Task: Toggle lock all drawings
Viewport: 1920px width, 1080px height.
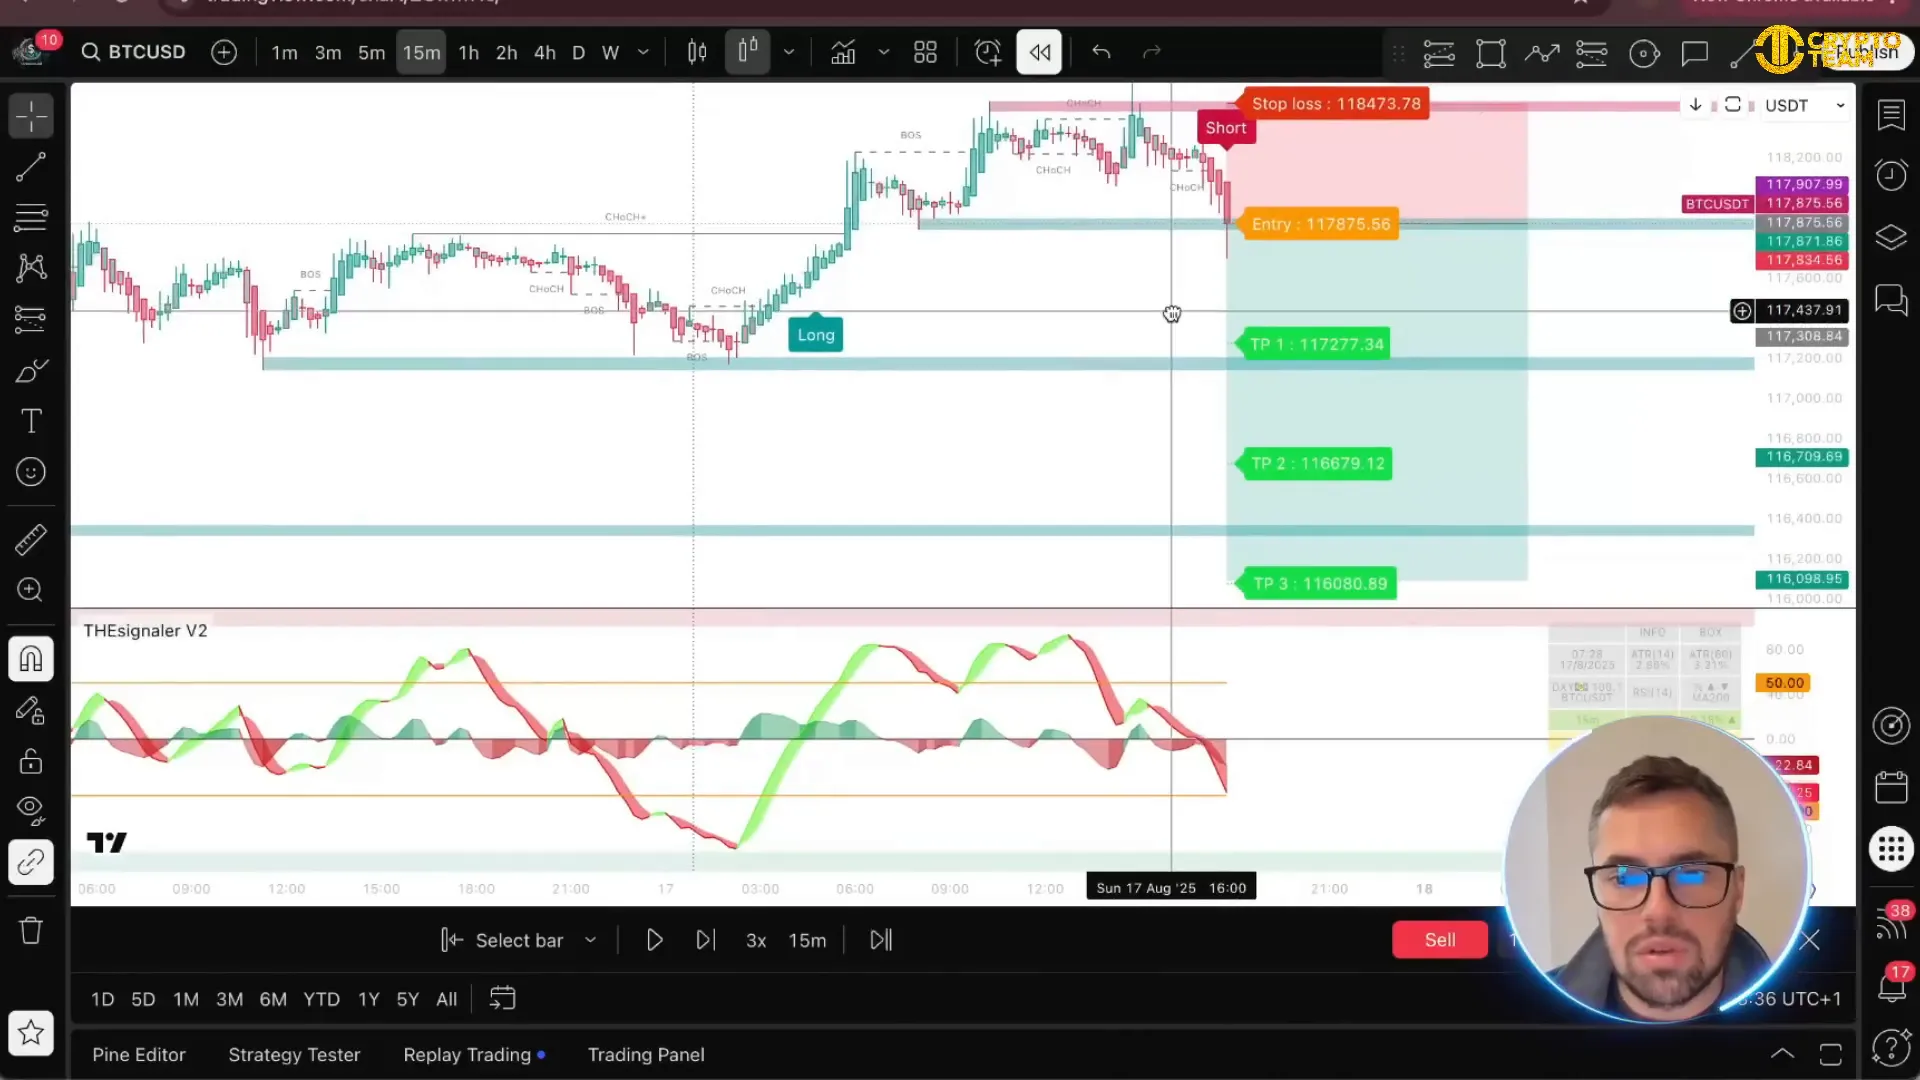Action: pos(31,761)
